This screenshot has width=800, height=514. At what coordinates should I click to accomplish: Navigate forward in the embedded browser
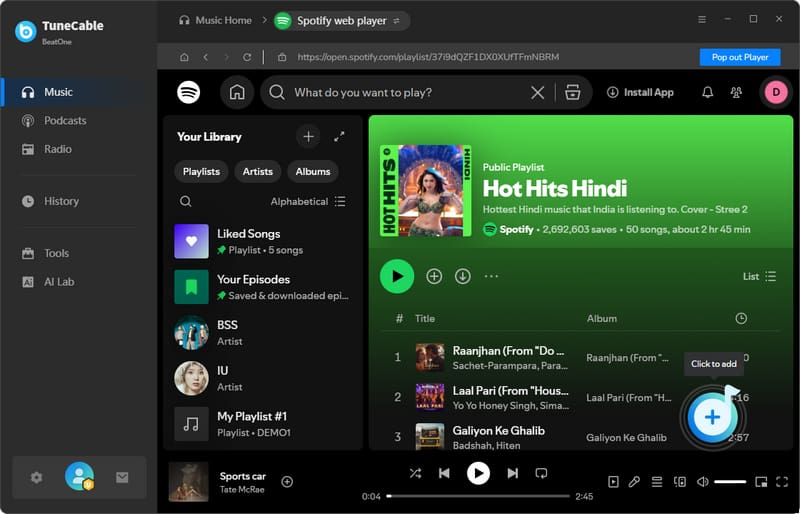coord(227,57)
